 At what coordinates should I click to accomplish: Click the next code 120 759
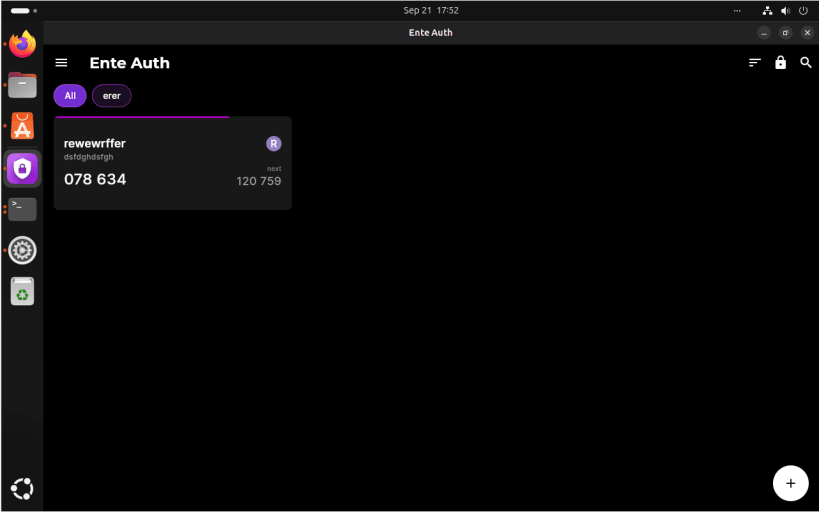point(259,181)
